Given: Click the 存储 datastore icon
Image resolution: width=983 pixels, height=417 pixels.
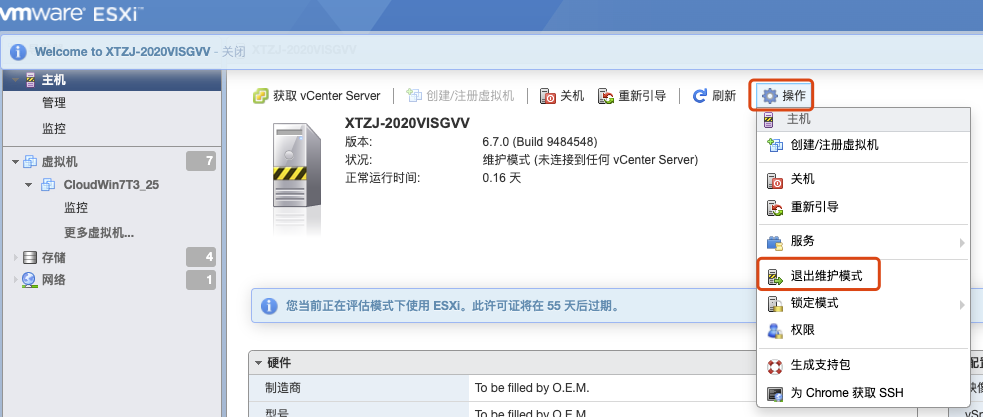Looking at the screenshot, I should click(x=29, y=258).
